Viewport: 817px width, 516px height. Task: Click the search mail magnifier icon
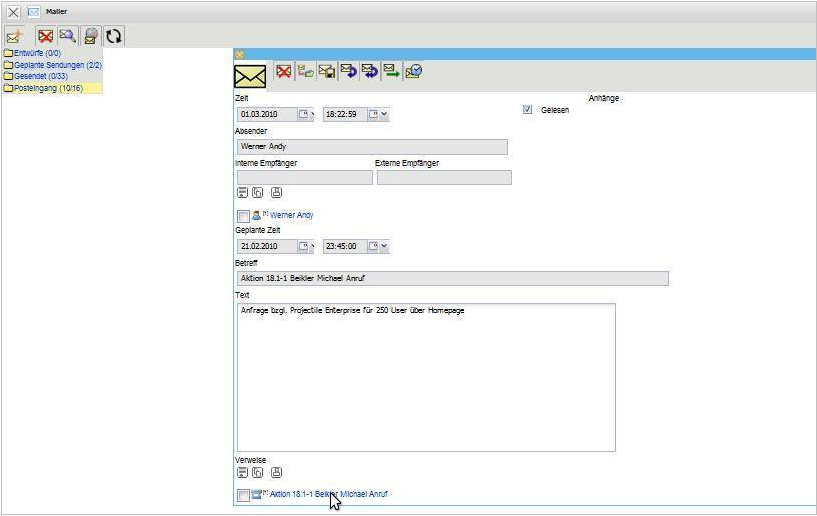[67, 36]
